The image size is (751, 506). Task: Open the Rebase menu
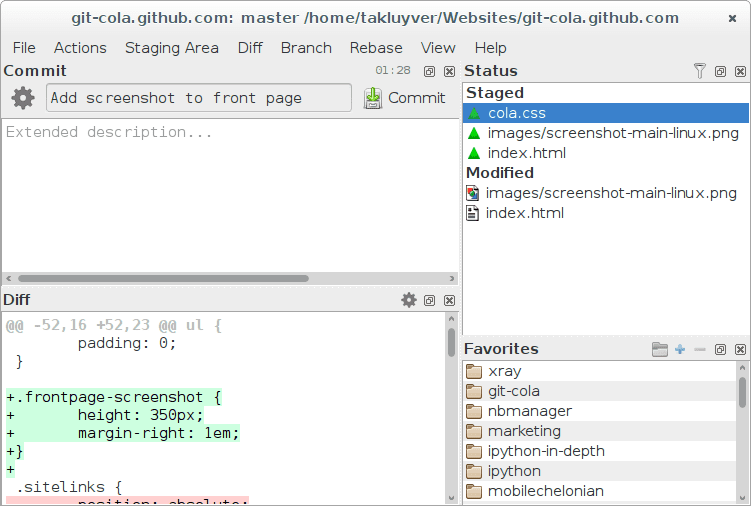point(376,48)
